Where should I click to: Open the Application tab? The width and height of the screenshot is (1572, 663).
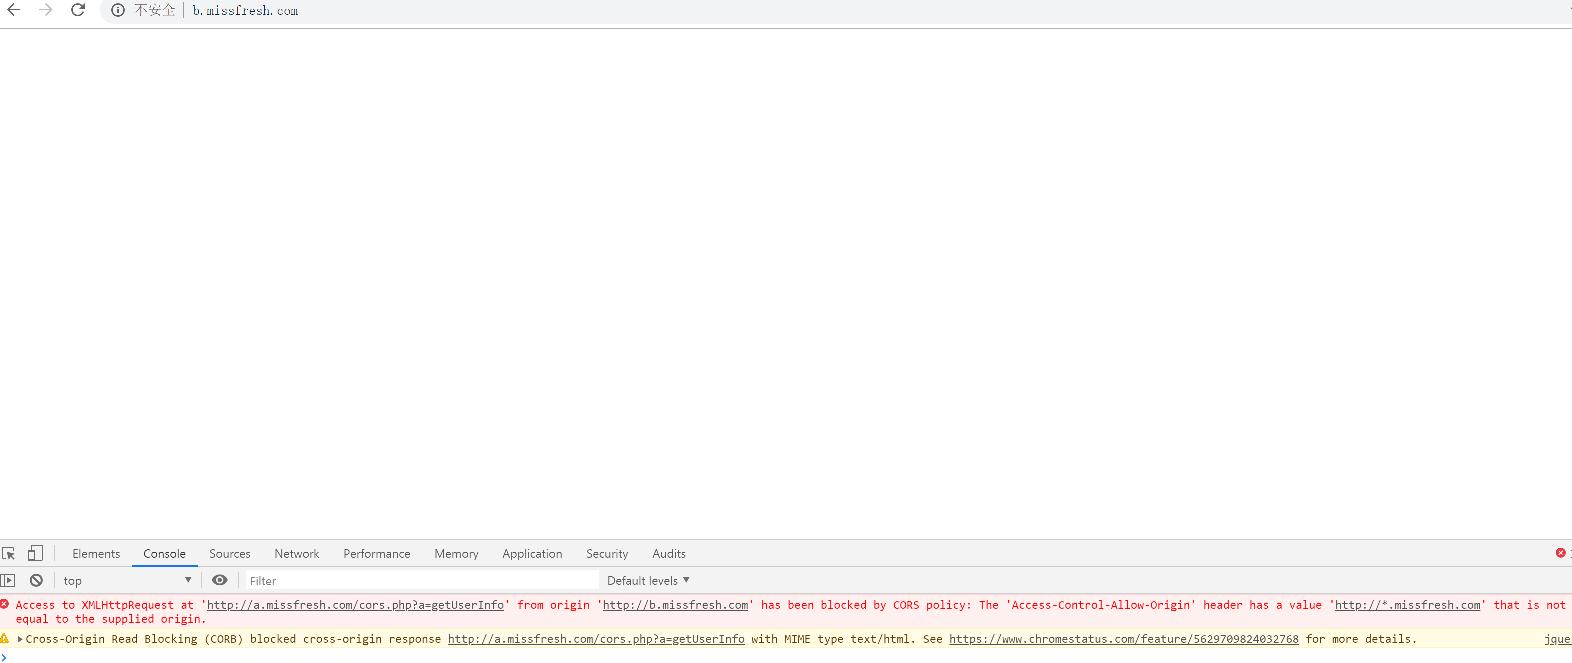(x=532, y=553)
